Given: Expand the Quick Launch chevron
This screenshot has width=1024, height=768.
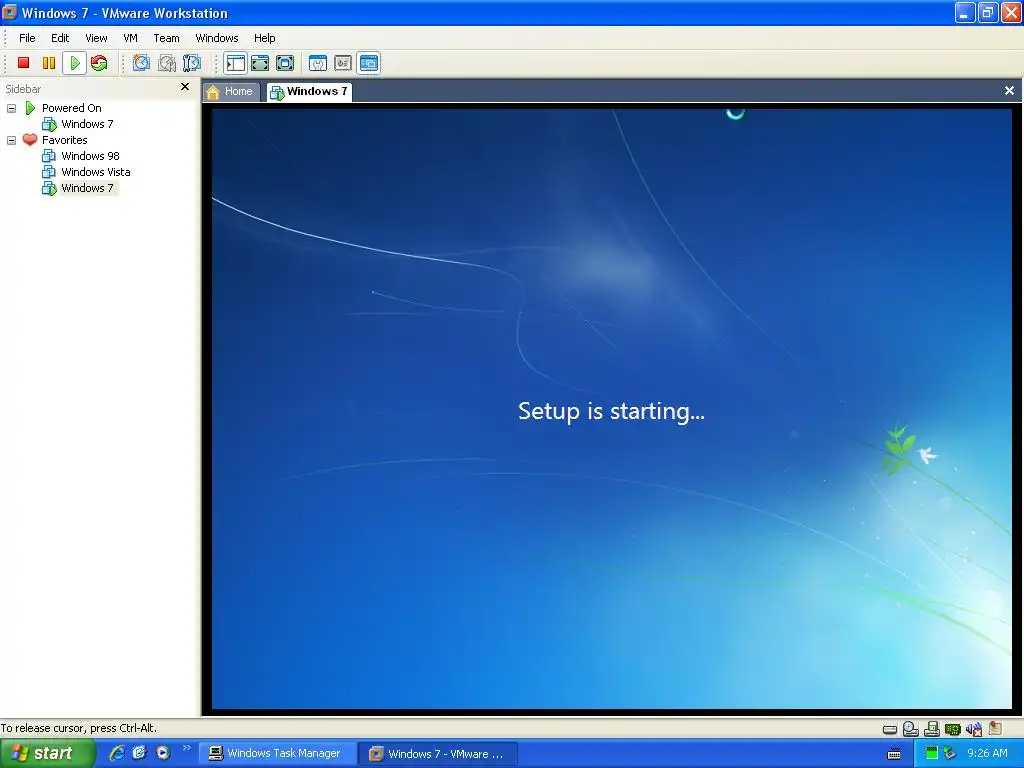Looking at the screenshot, I should 187,748.
